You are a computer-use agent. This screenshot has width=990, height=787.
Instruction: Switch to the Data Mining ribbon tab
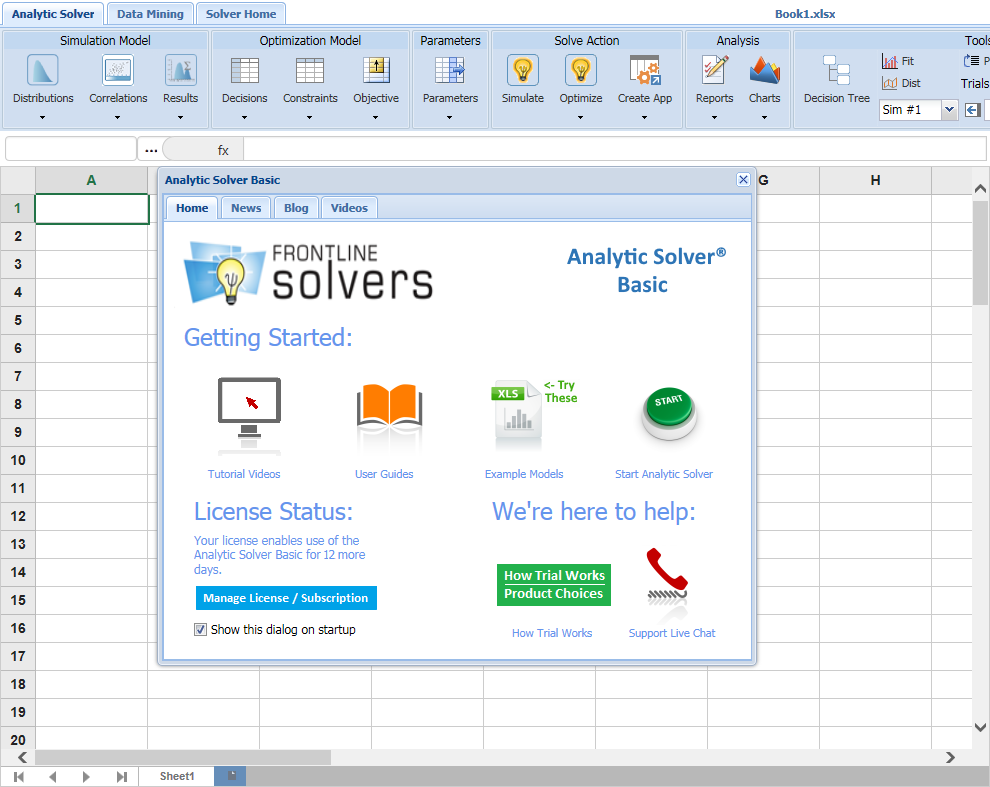[x=150, y=14]
